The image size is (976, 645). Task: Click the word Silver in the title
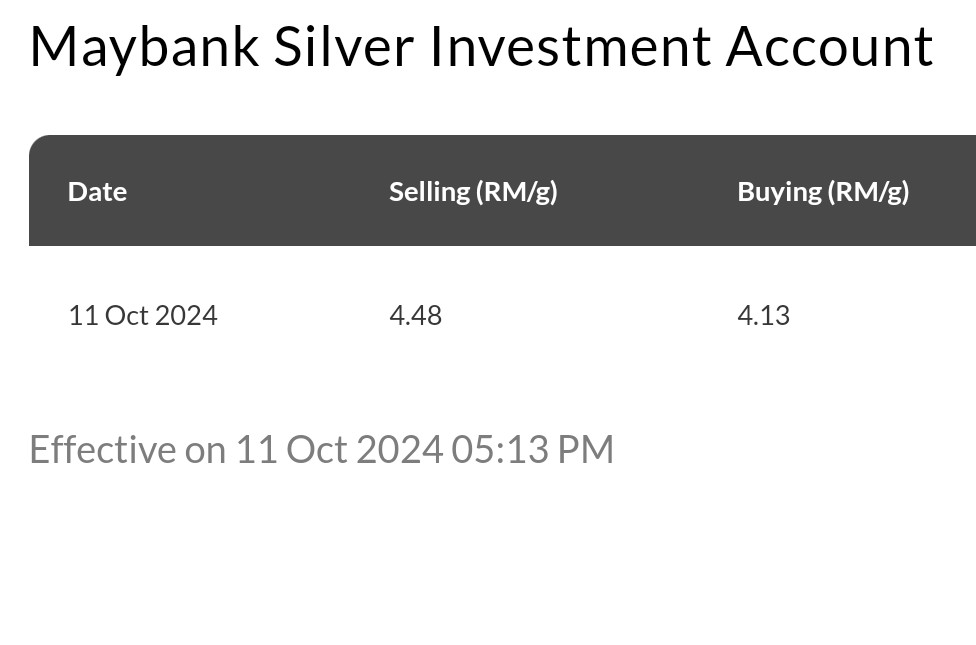343,47
